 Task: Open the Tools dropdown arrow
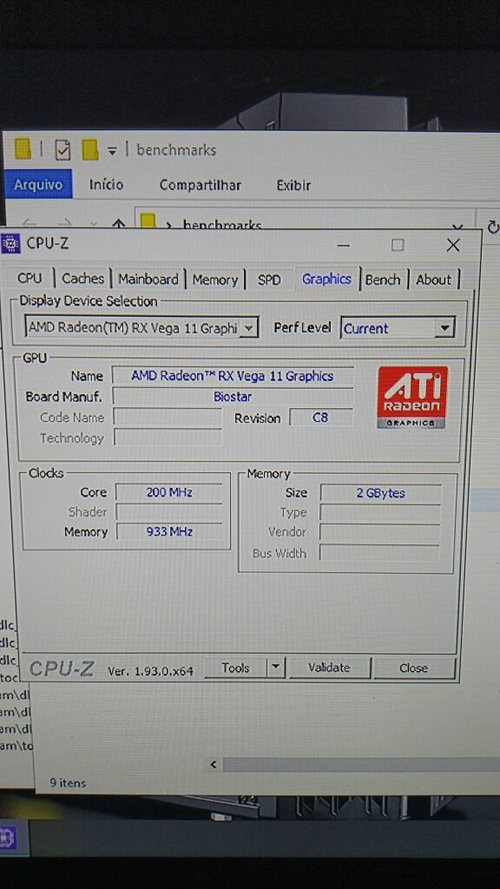point(276,668)
